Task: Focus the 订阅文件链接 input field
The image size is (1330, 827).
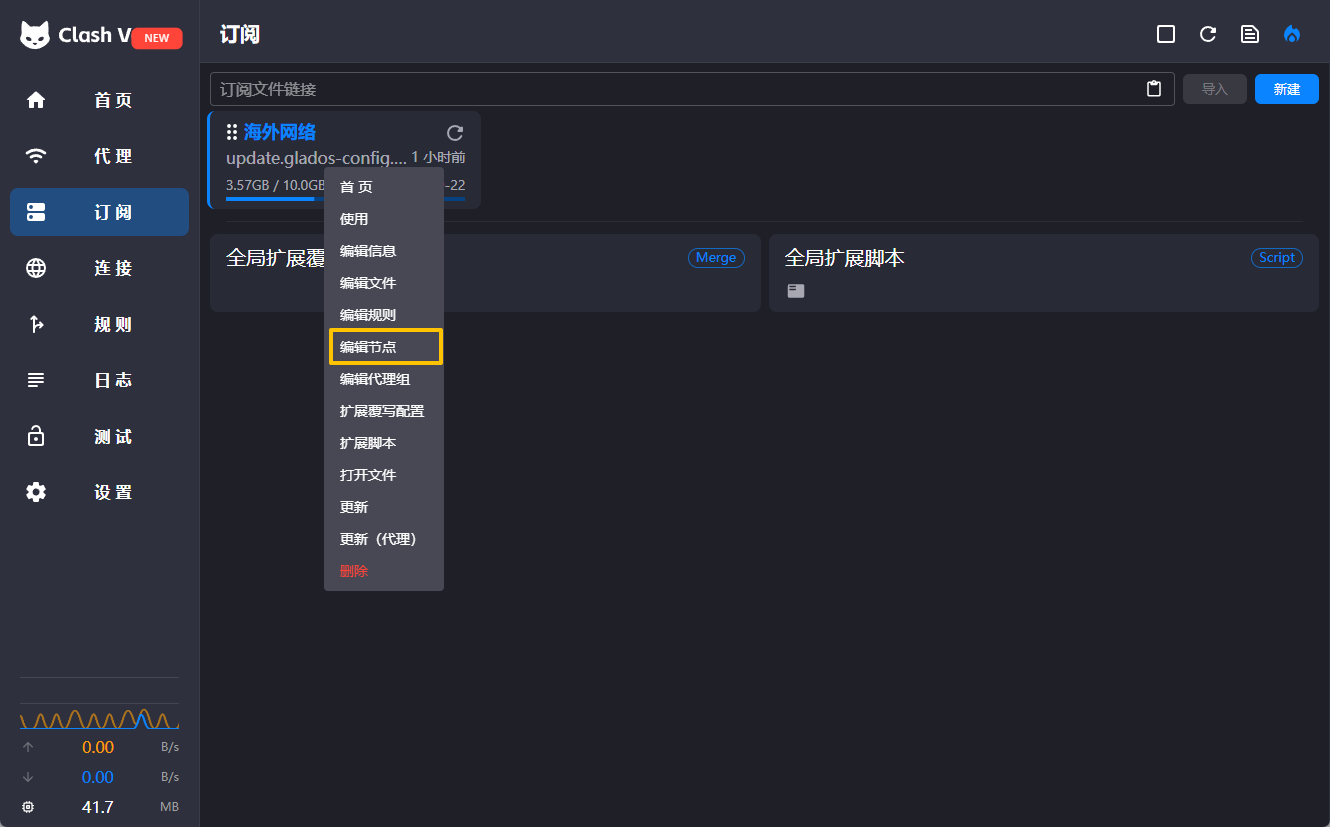Action: [x=692, y=89]
